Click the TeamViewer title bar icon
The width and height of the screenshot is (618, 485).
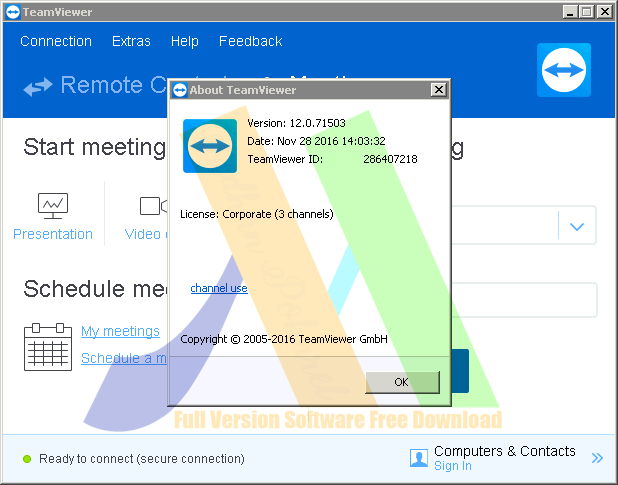[x=13, y=12]
